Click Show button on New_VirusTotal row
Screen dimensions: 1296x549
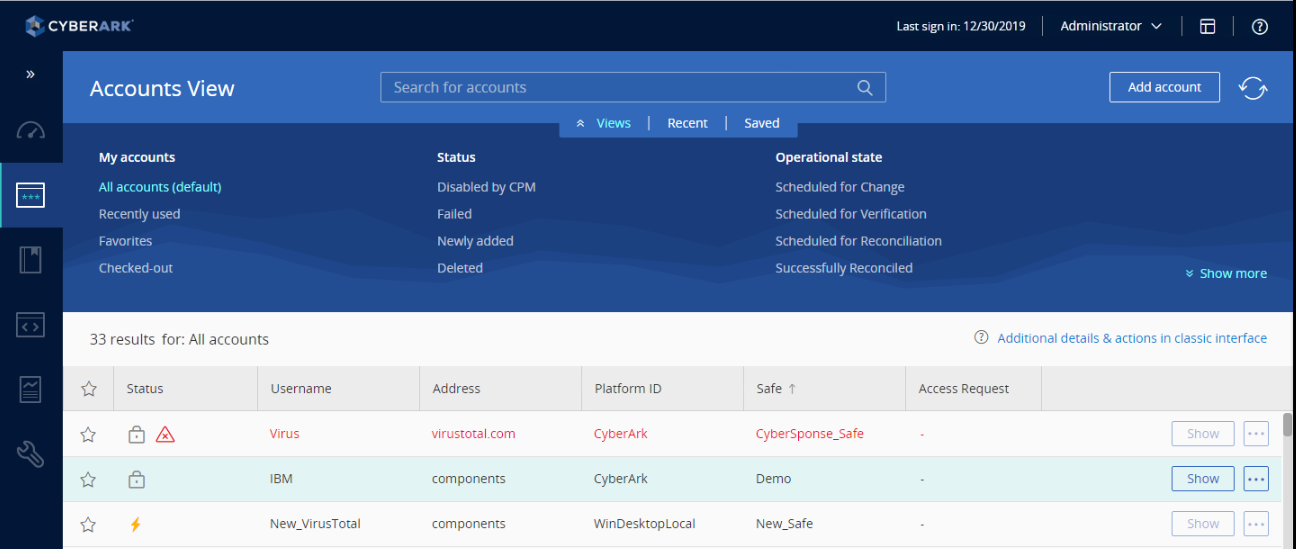click(1203, 524)
